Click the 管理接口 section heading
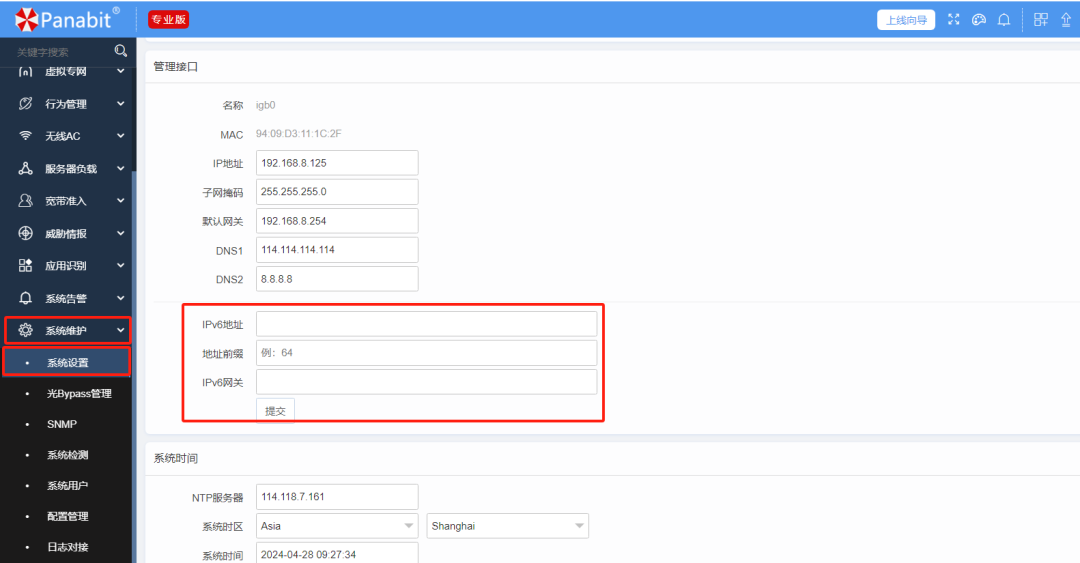The width and height of the screenshot is (1080, 563). coord(176,67)
